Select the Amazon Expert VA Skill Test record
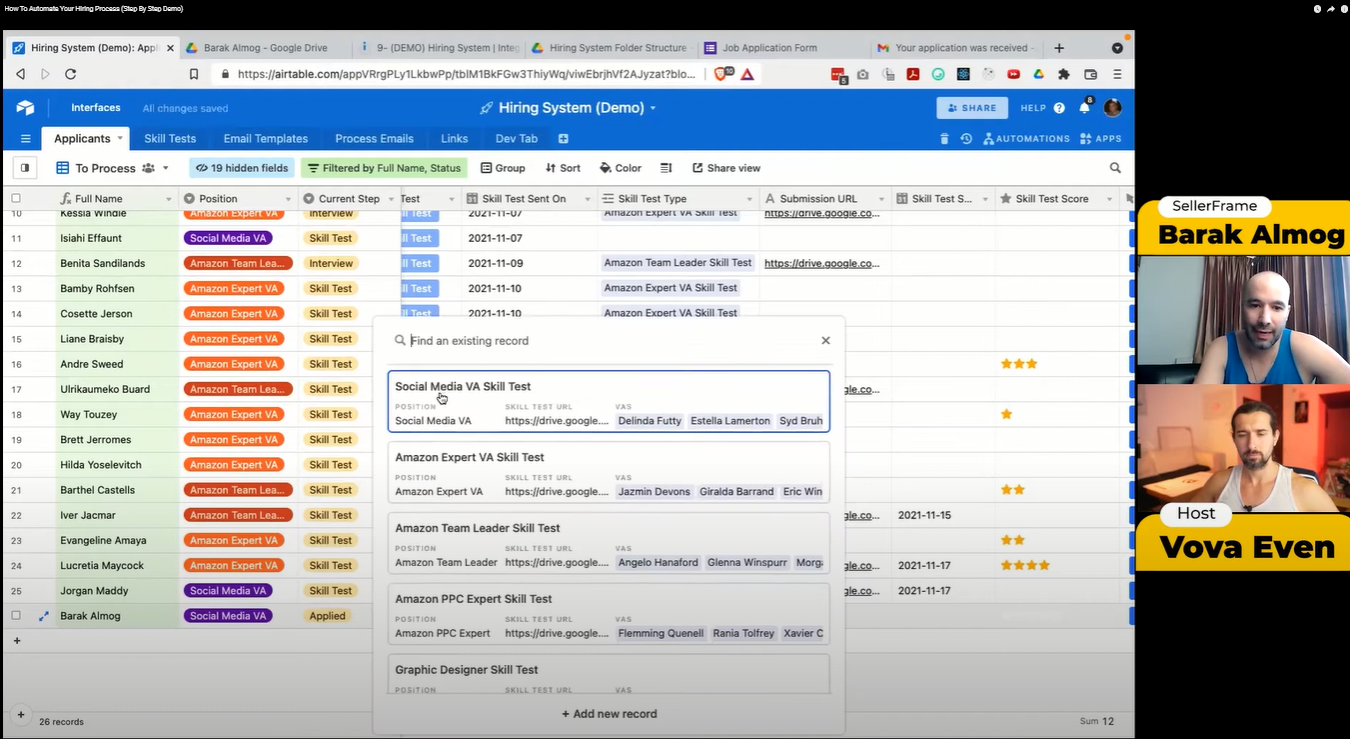 [x=609, y=473]
